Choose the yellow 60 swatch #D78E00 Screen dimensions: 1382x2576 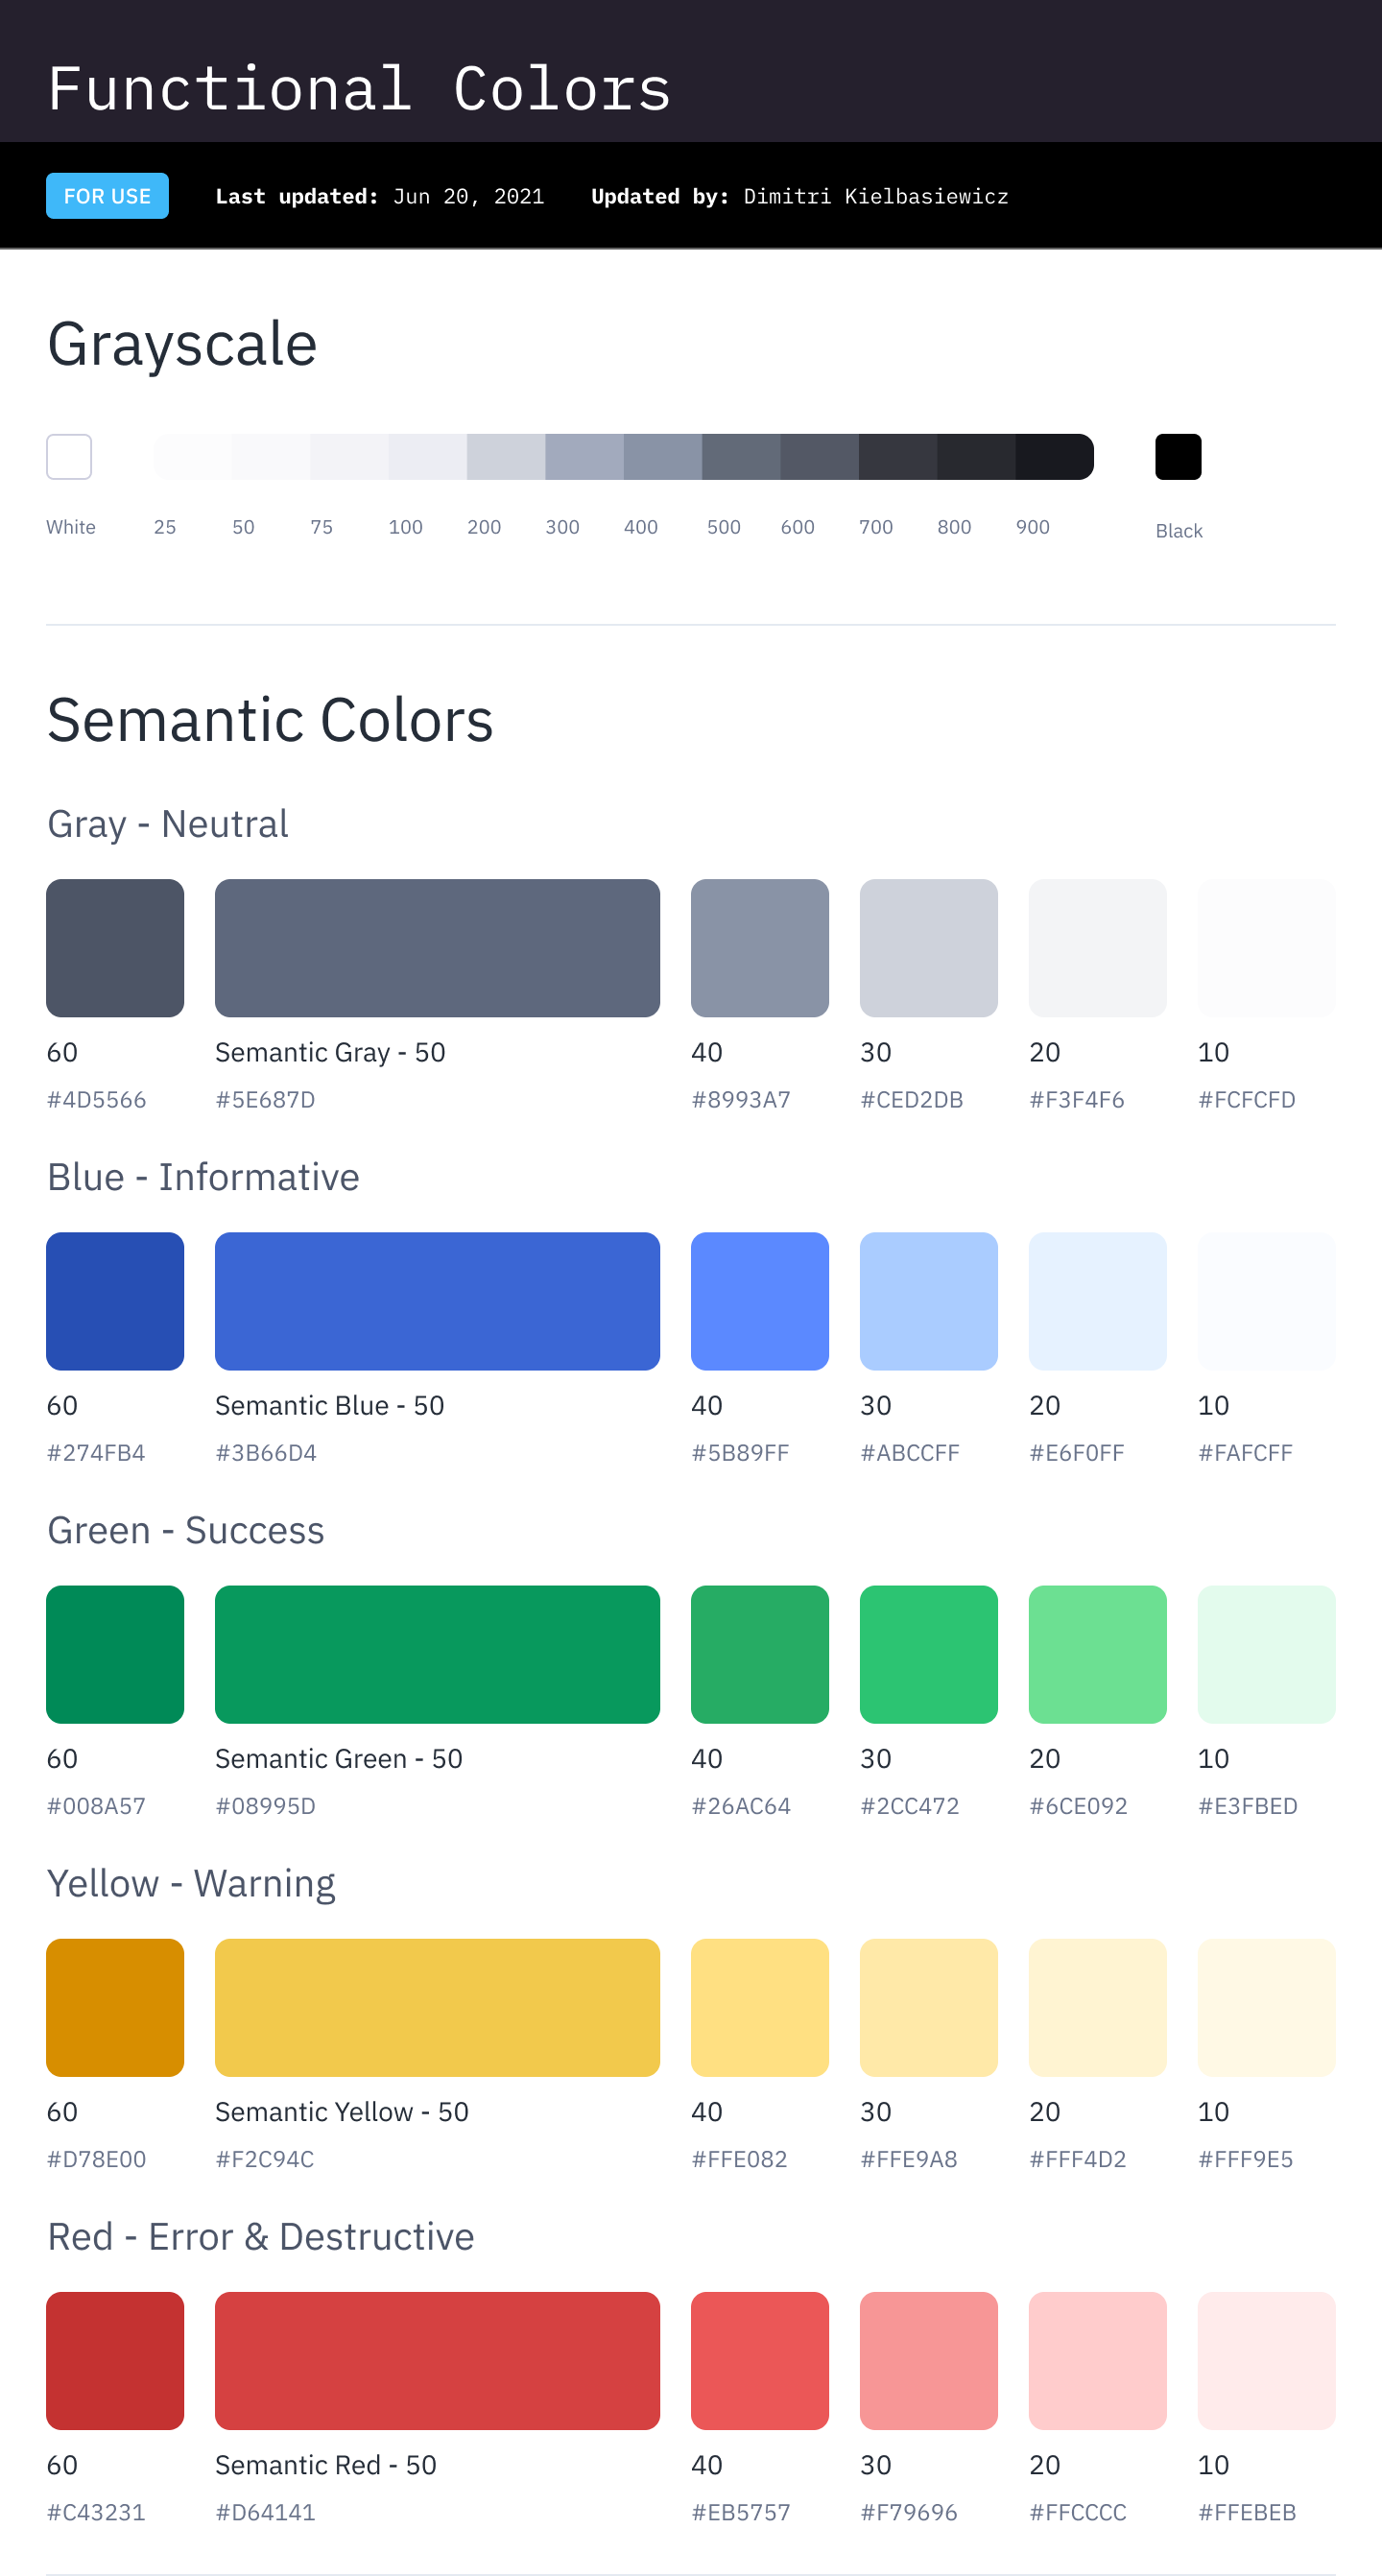point(115,2007)
